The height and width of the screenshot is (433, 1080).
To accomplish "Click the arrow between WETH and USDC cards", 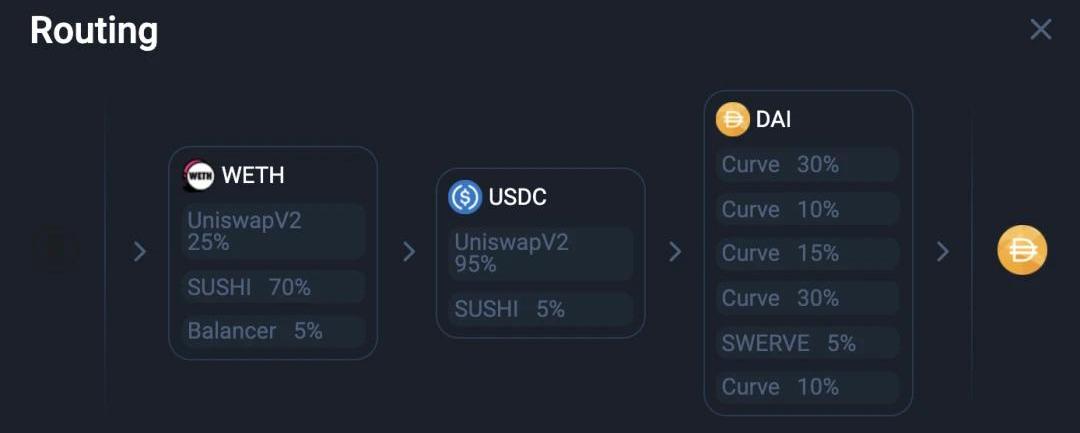I will click(408, 251).
